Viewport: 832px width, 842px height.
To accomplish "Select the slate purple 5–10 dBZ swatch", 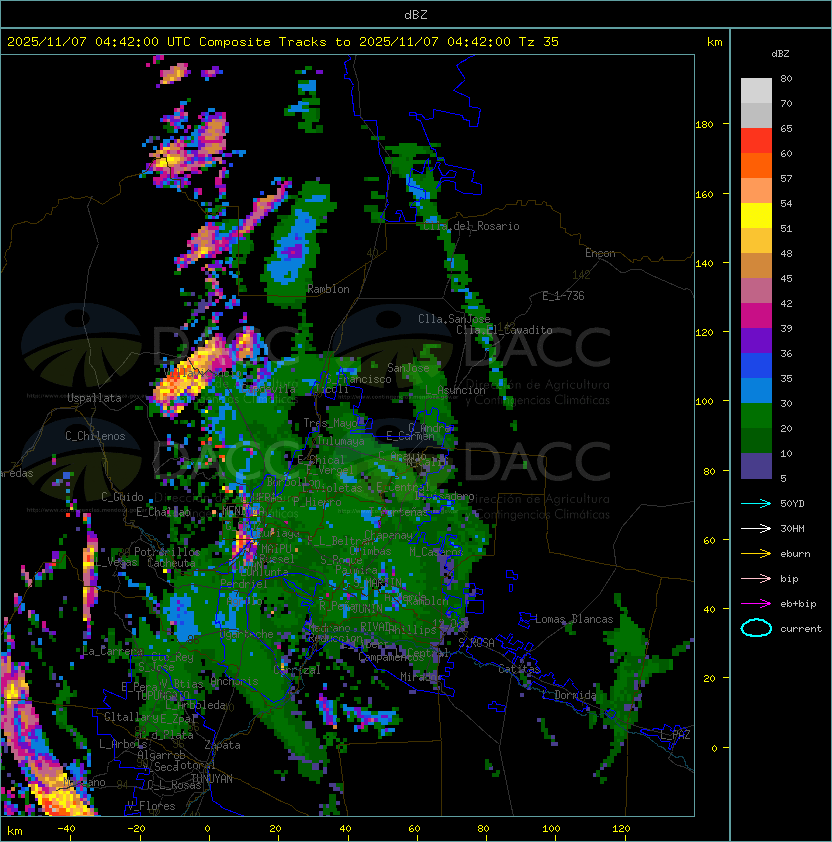I will (756, 466).
